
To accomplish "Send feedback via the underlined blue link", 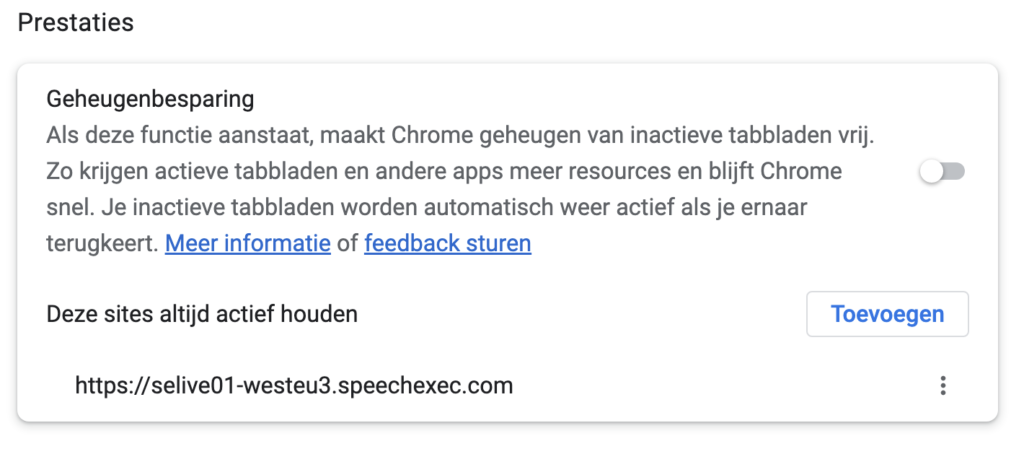I will (x=447, y=243).
